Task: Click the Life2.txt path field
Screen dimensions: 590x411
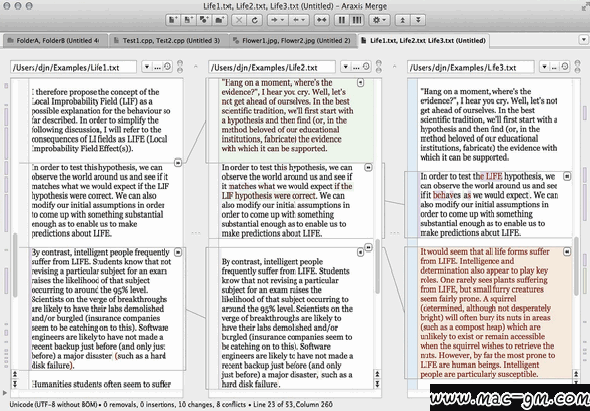Action: [x=272, y=67]
